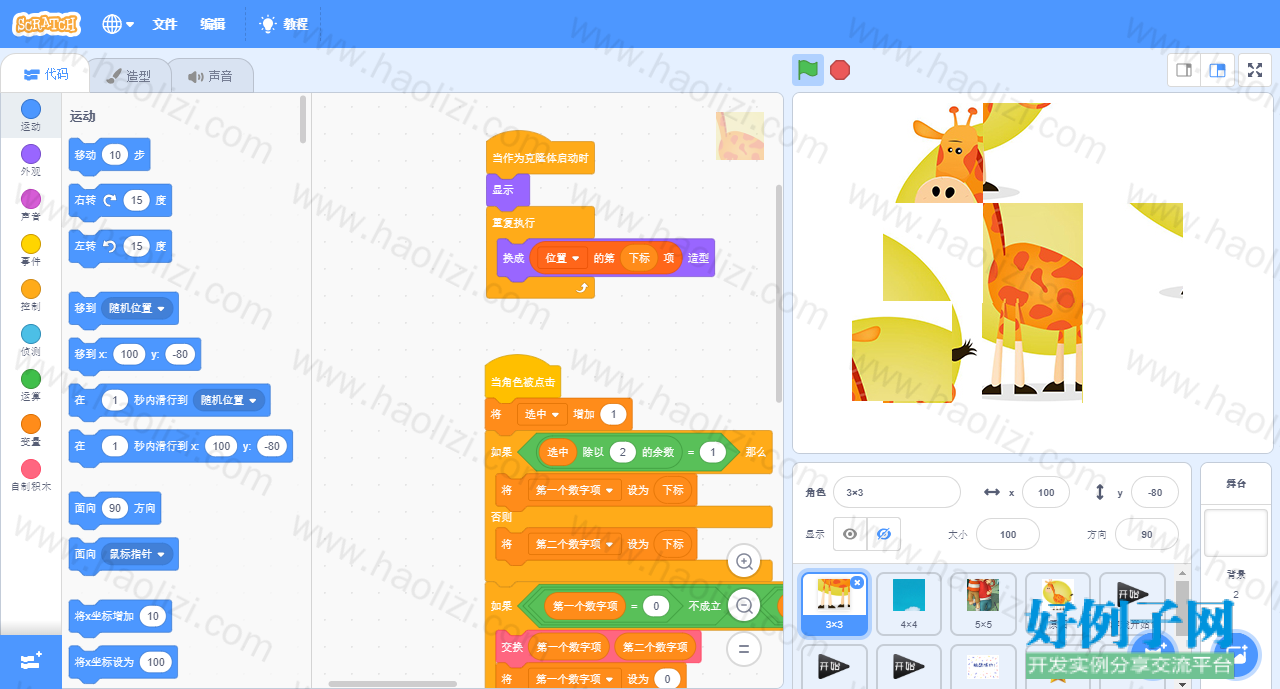This screenshot has height=689, width=1280.
Task: Select the 变量 block category
Action: [31, 431]
